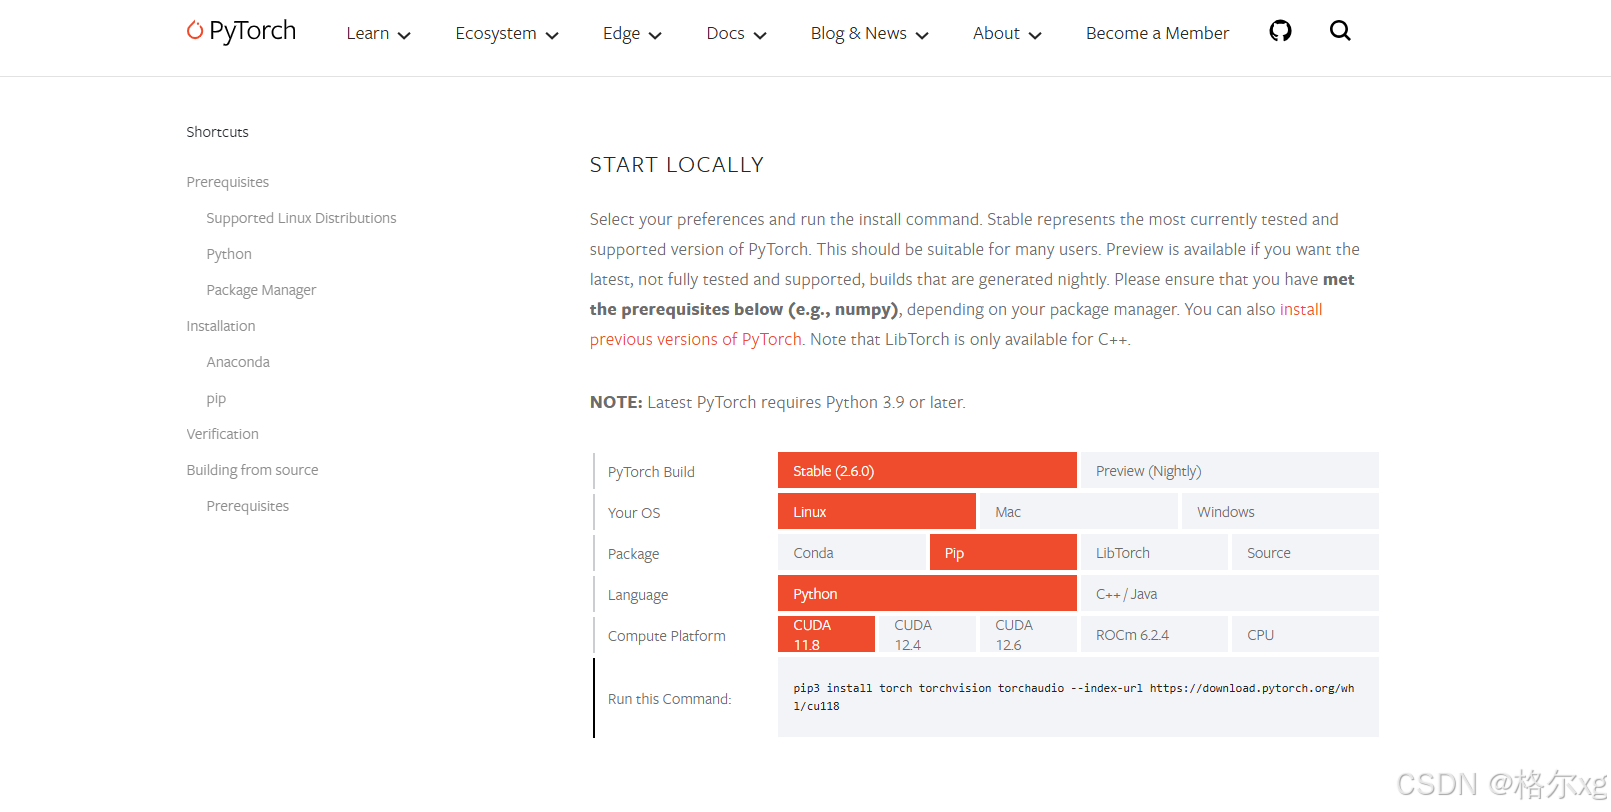Select Conda package option
The height and width of the screenshot is (812, 1611).
[x=852, y=552]
